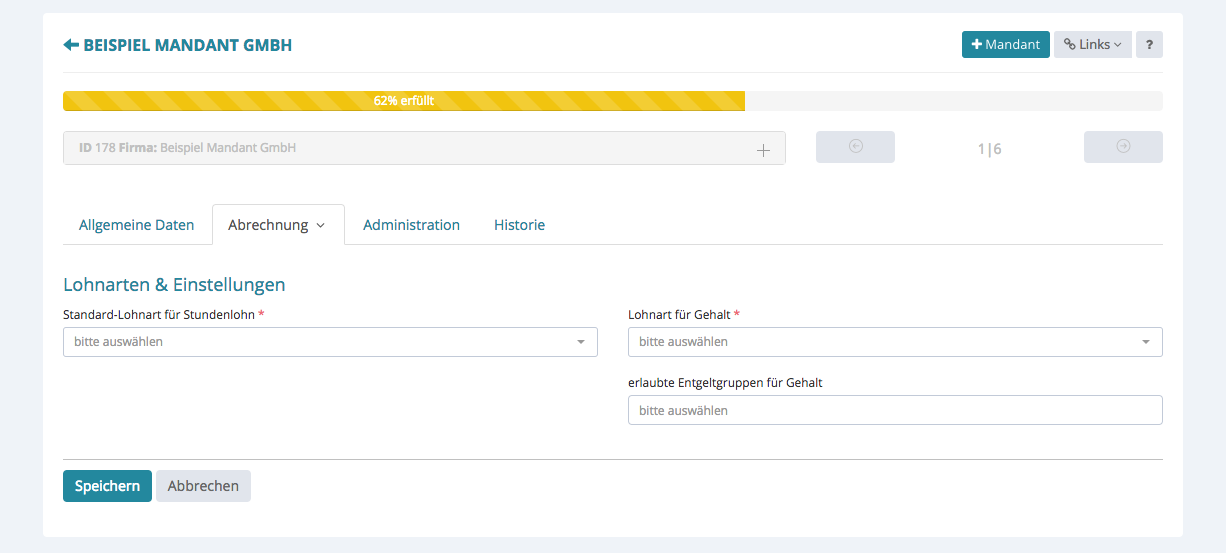The width and height of the screenshot is (1226, 553).
Task: Click the plus icon in the Firma field
Action: pyautogui.click(x=763, y=150)
